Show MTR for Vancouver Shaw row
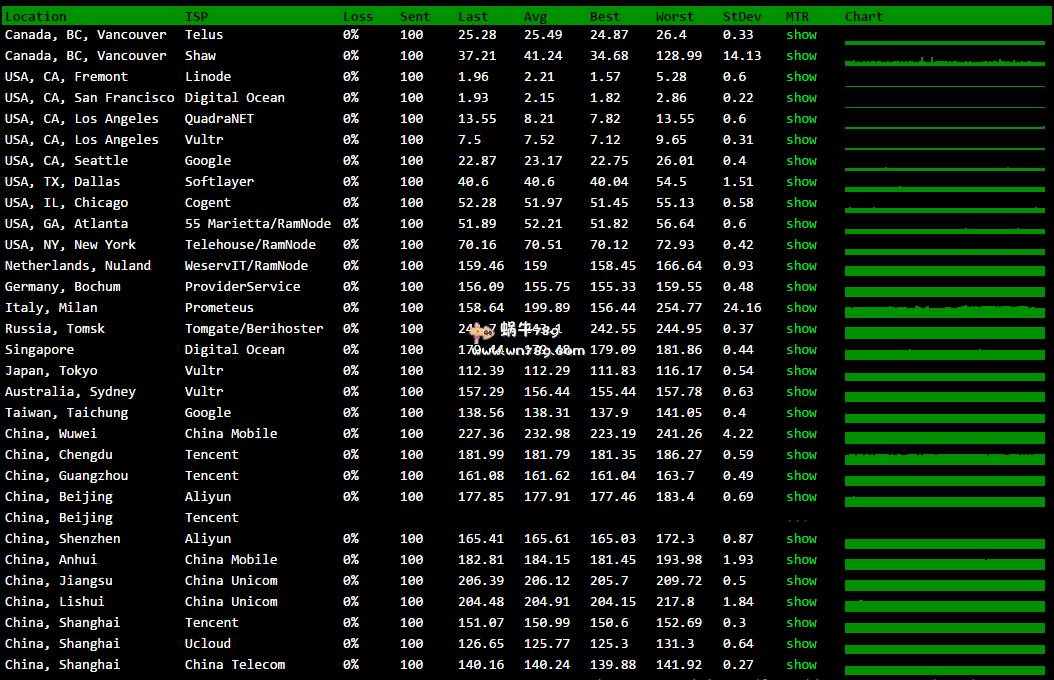Screen dimensions: 1054x680 (801, 56)
